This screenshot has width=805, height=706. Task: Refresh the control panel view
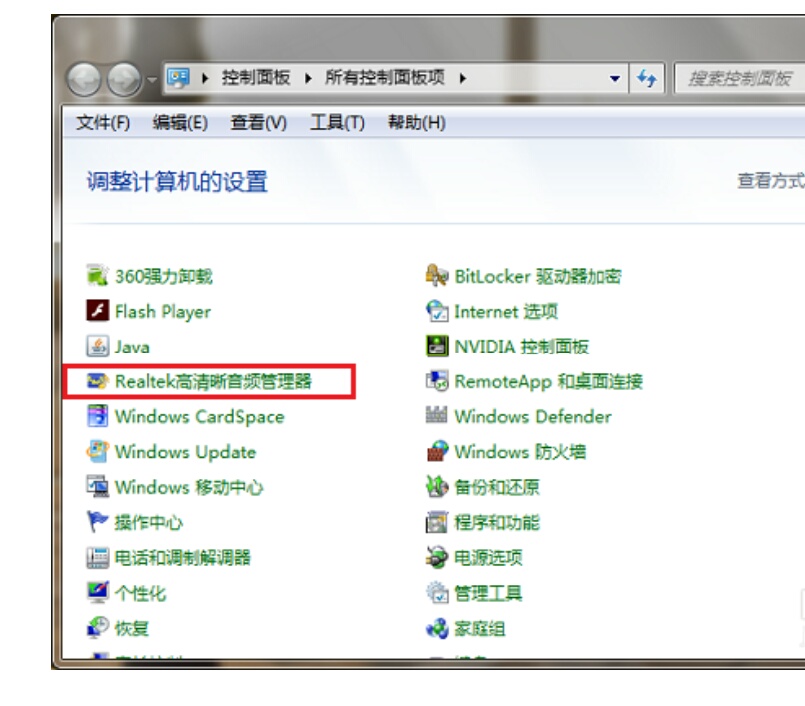point(646,79)
